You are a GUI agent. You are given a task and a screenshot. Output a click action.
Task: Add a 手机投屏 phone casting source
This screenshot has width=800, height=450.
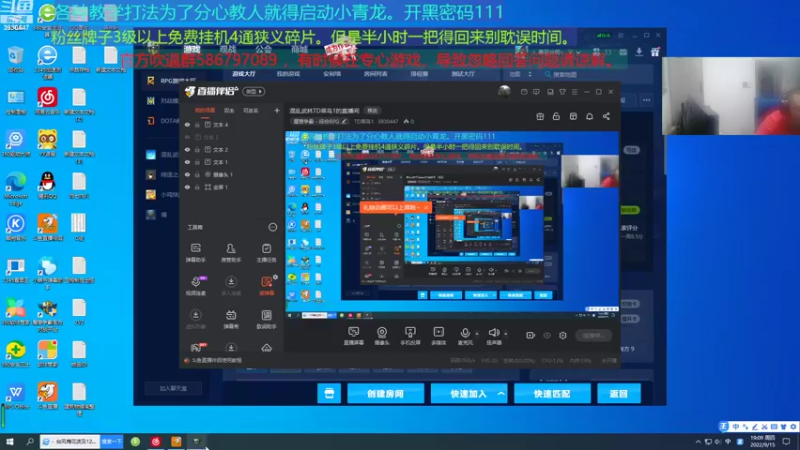[410, 336]
